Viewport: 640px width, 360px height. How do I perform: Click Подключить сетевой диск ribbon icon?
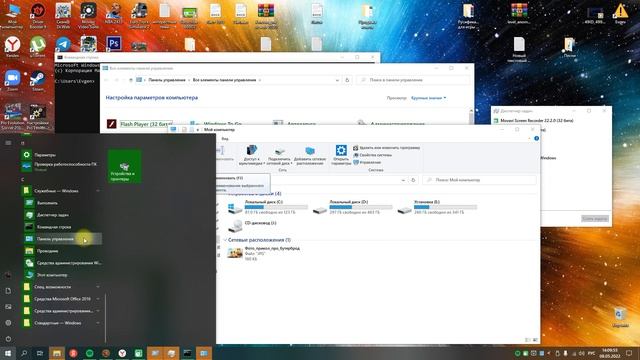pyautogui.click(x=279, y=155)
